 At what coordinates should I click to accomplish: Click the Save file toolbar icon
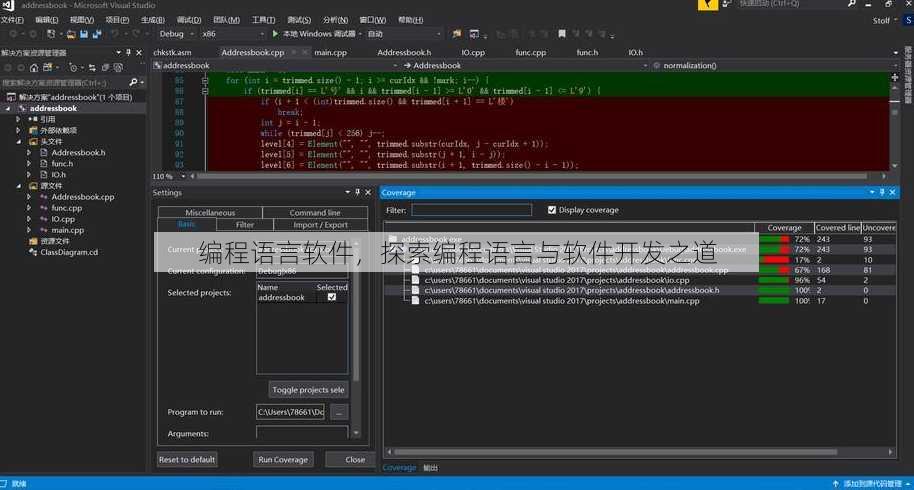[x=84, y=34]
